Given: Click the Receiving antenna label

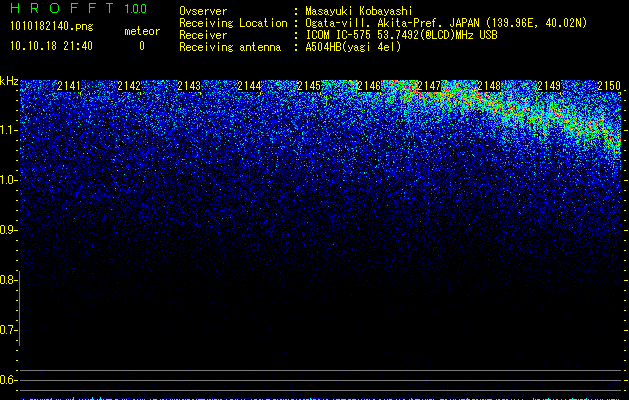Looking at the screenshot, I should pos(230,47).
